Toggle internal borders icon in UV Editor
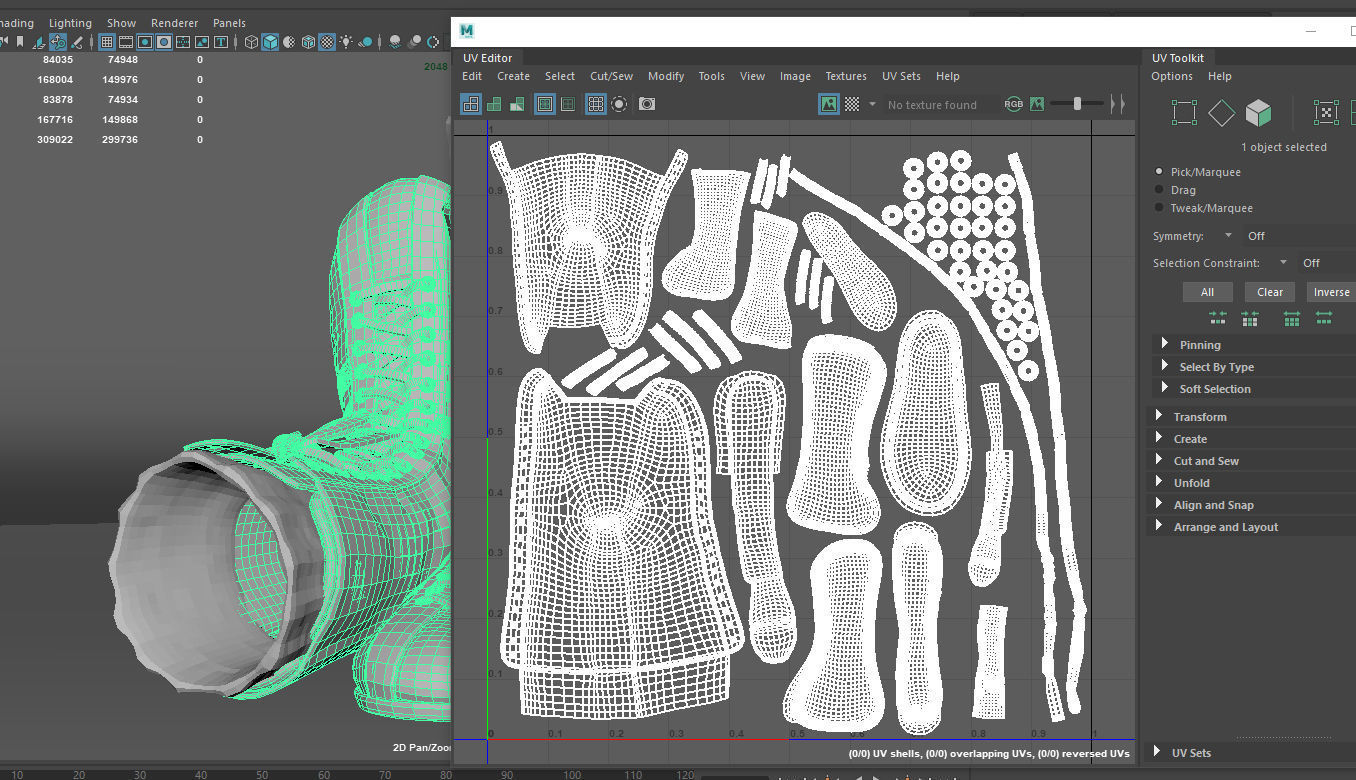 [x=568, y=104]
